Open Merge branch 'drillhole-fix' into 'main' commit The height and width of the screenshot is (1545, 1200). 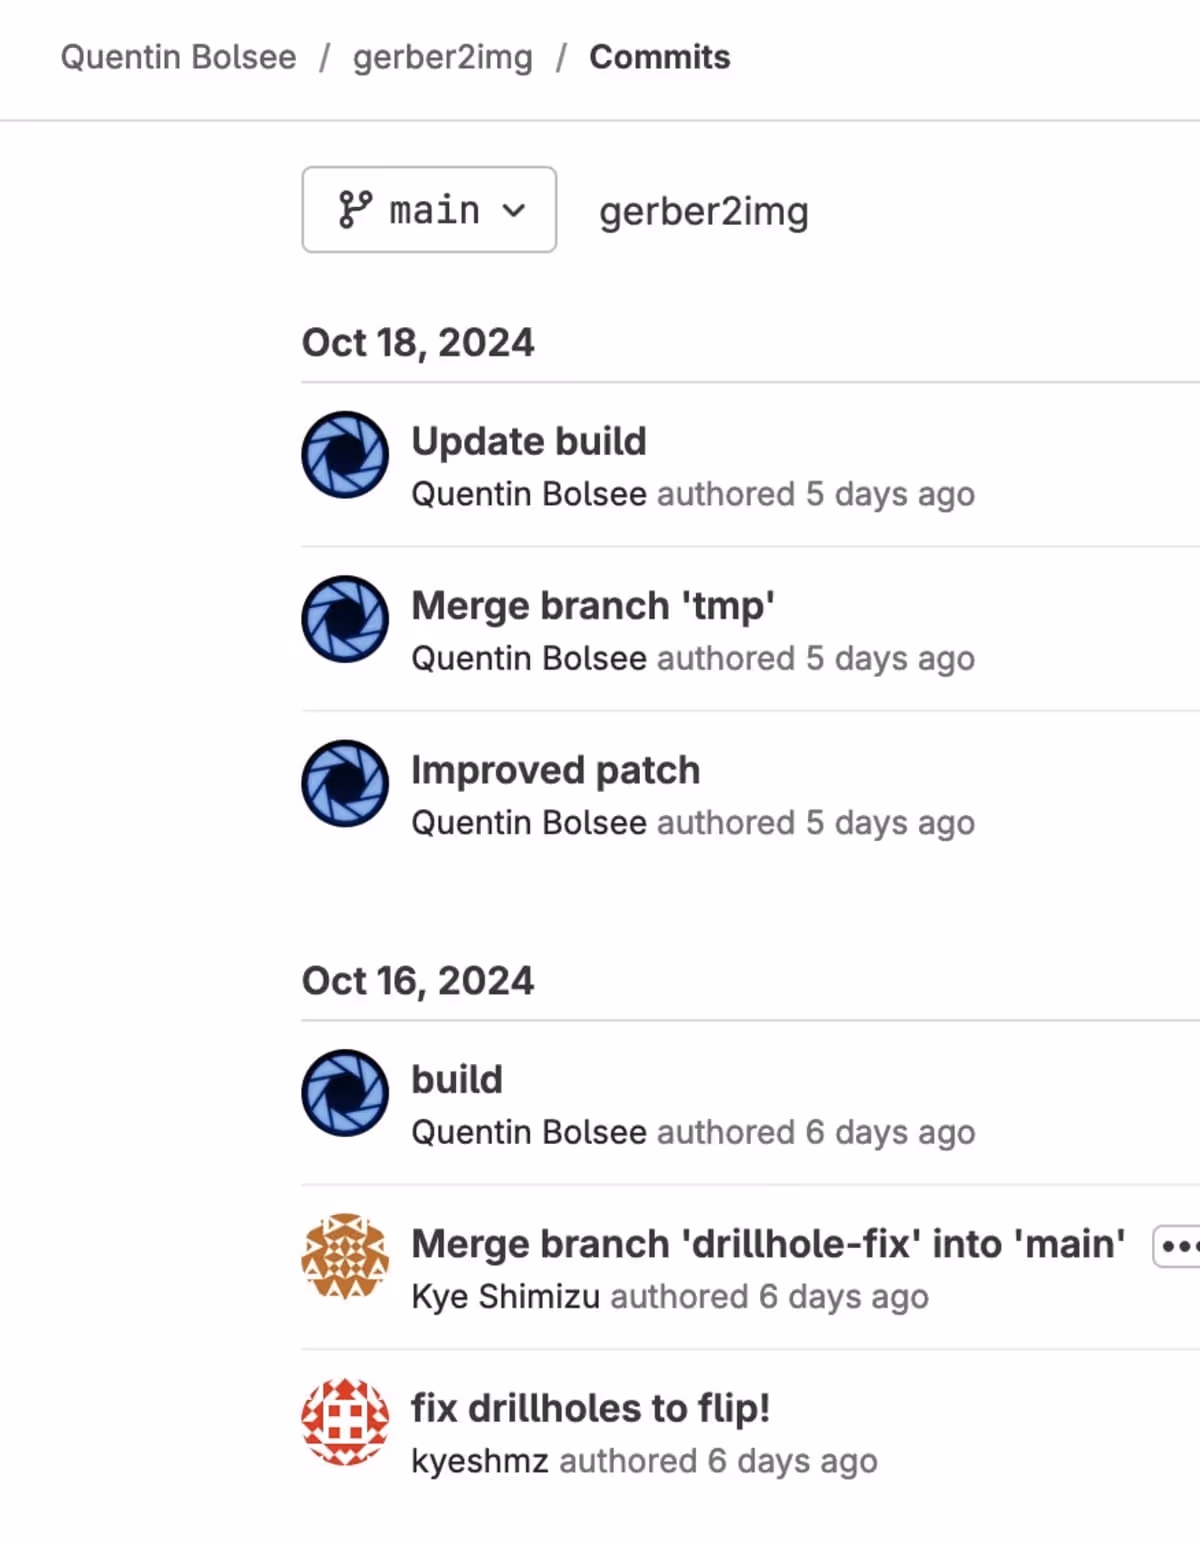click(767, 1244)
